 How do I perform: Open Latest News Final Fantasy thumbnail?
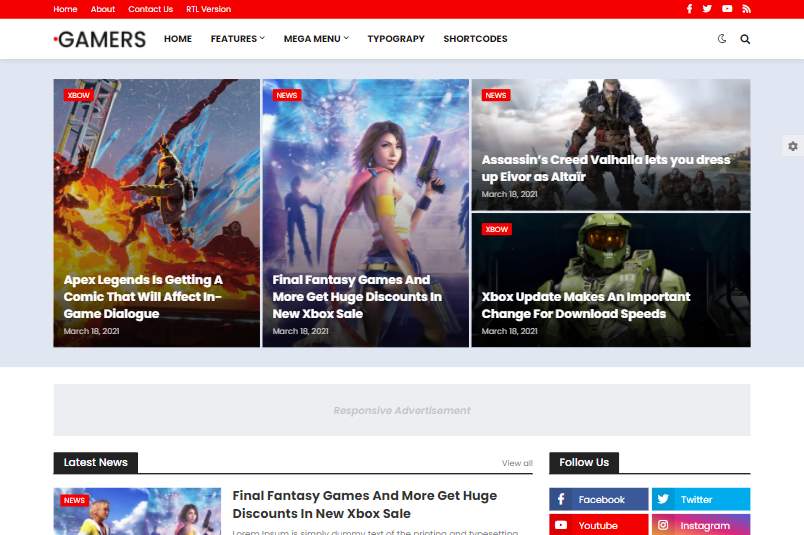(137, 511)
